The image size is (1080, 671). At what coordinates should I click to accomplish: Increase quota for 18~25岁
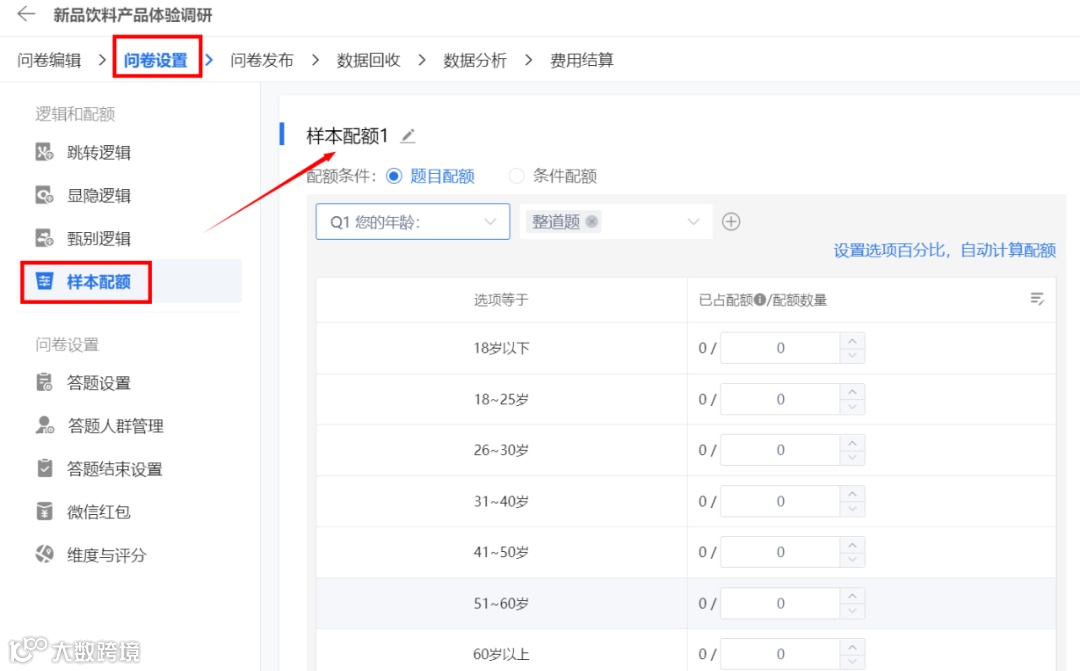click(x=853, y=392)
